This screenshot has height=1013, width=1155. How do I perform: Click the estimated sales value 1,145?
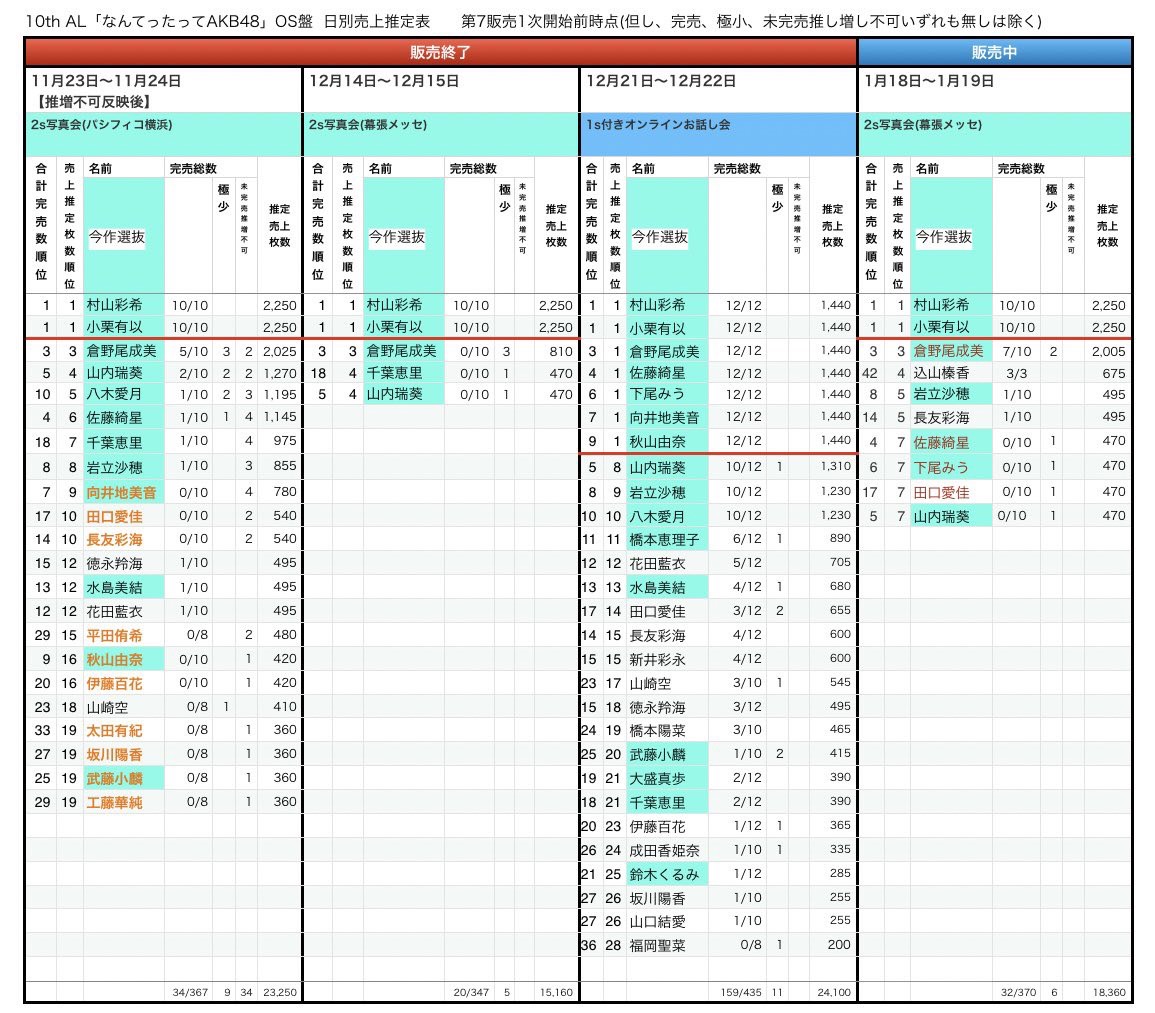point(280,417)
